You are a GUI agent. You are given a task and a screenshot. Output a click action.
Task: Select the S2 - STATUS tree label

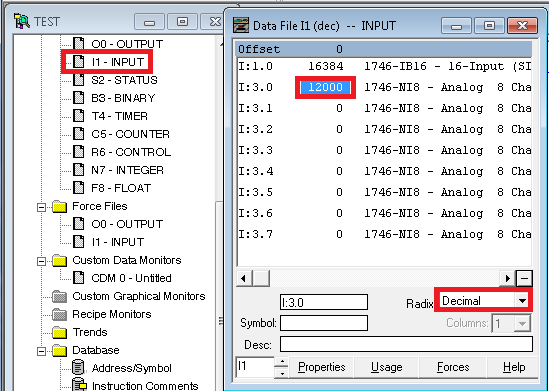124,80
